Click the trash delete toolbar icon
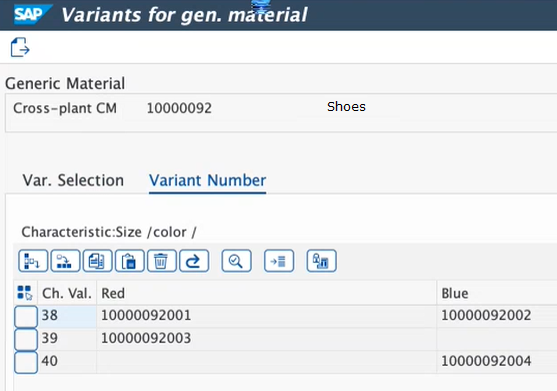 [162, 261]
